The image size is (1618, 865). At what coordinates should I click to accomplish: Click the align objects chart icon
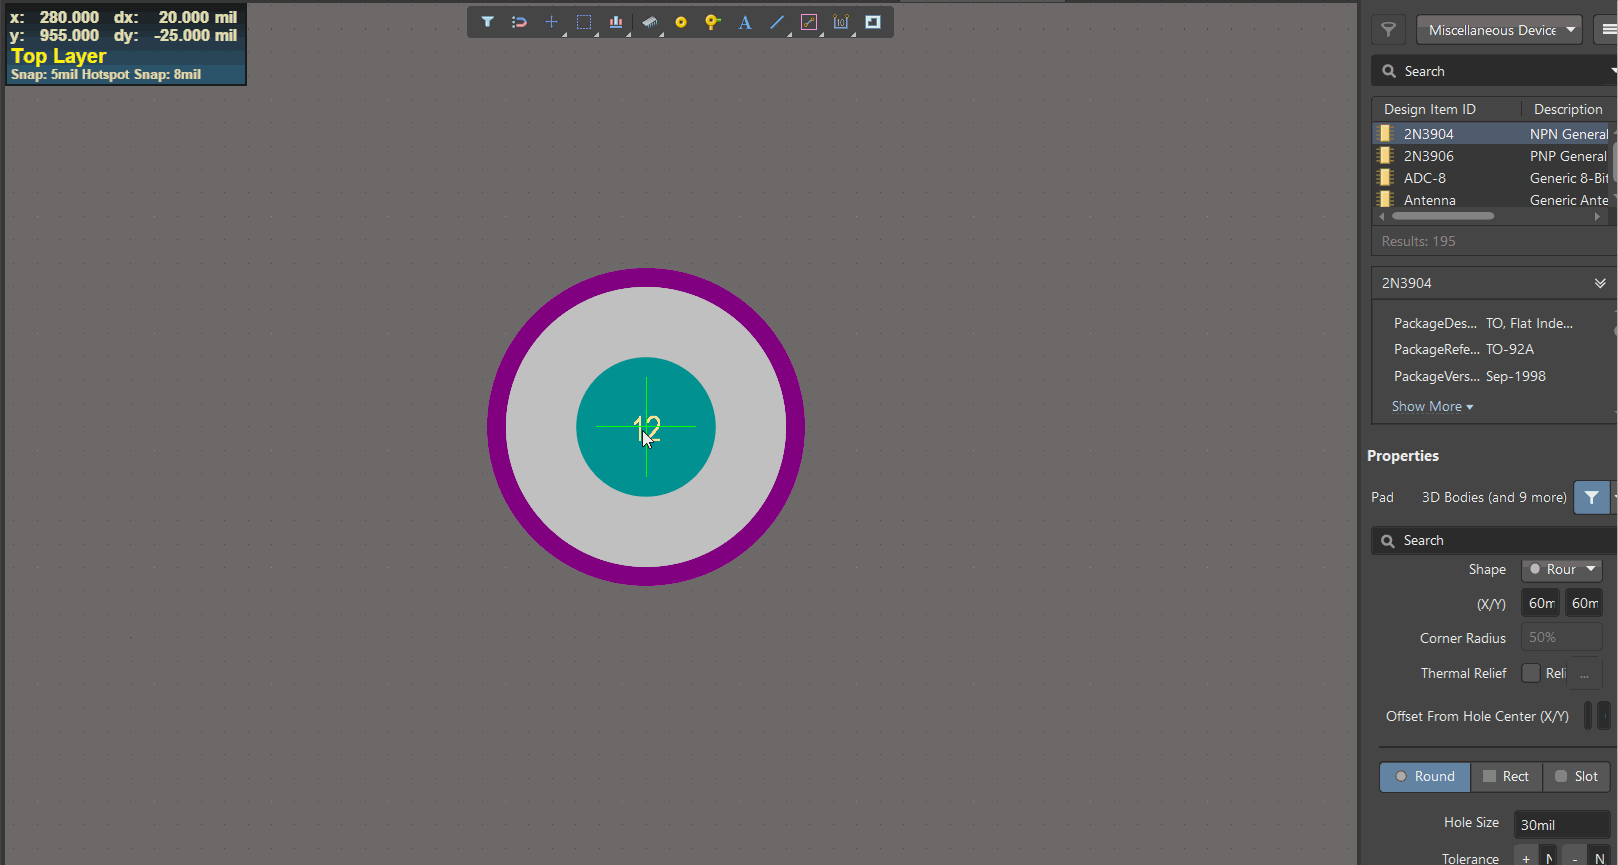(616, 22)
